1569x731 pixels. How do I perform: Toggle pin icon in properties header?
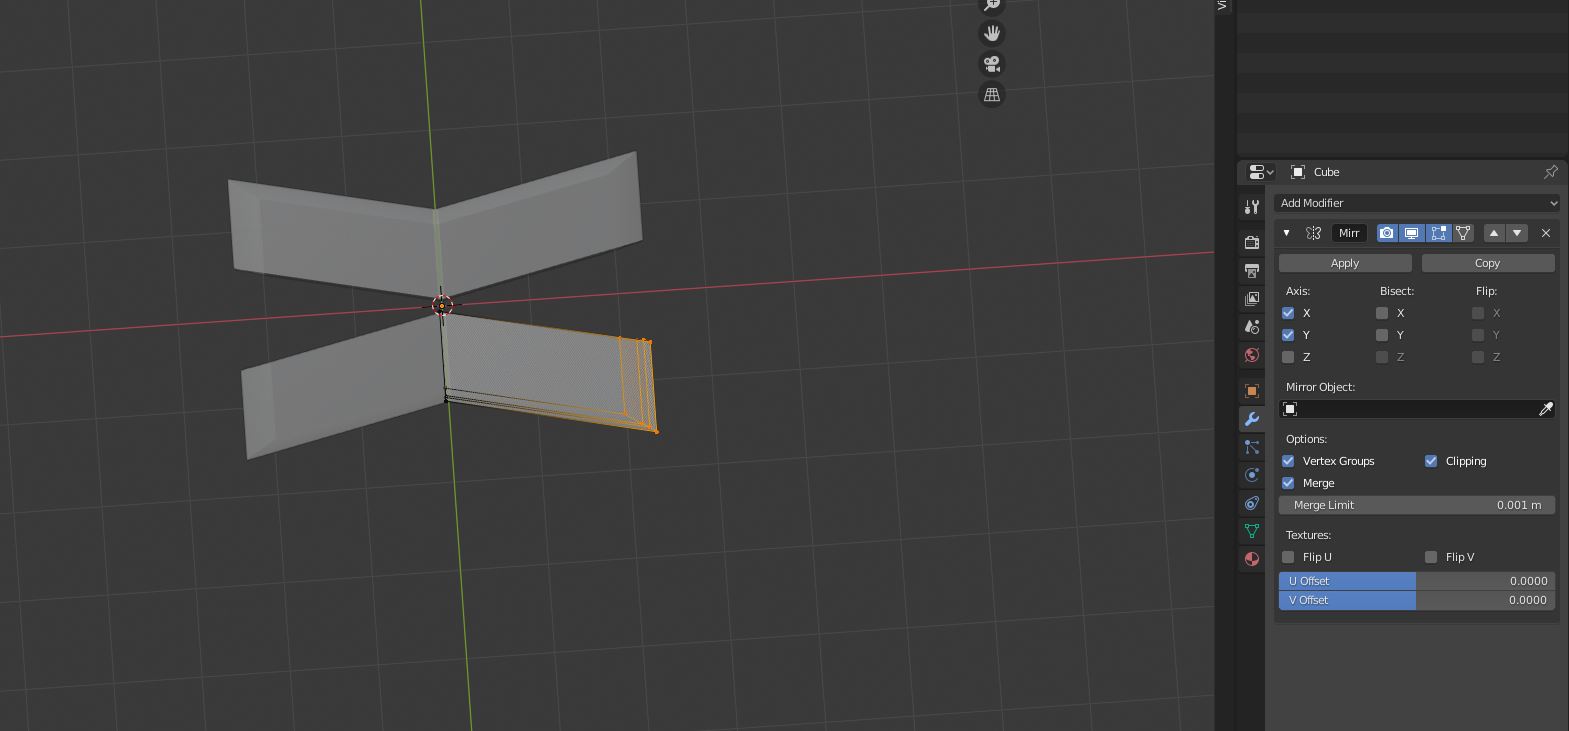[x=1551, y=172]
